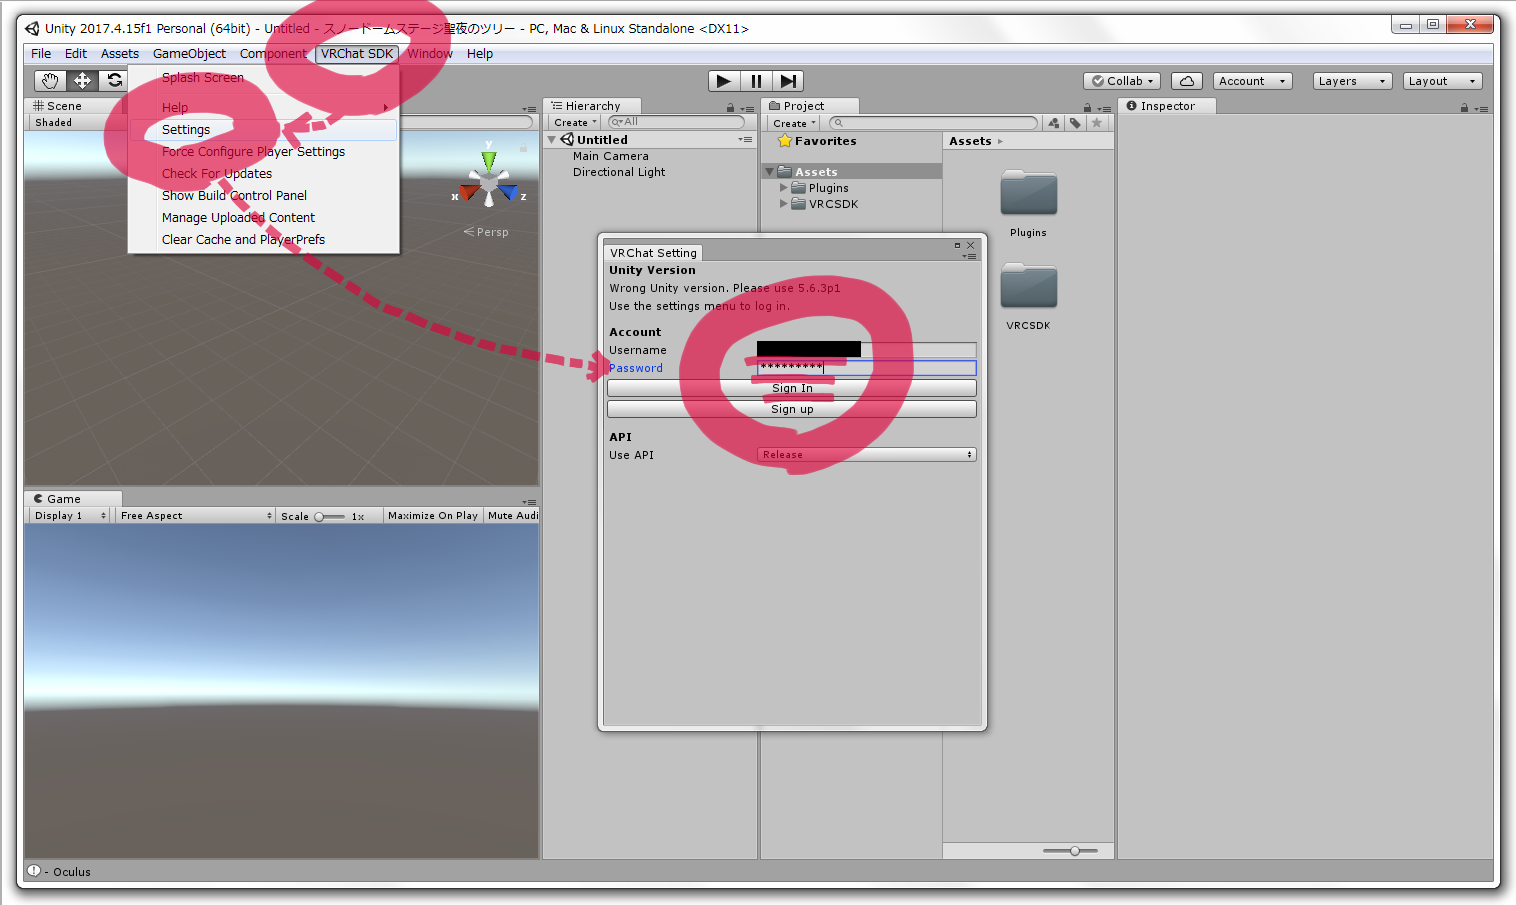Screen dimensions: 1516x905
Task: Click the Project icon size slider
Action: click(x=1070, y=851)
